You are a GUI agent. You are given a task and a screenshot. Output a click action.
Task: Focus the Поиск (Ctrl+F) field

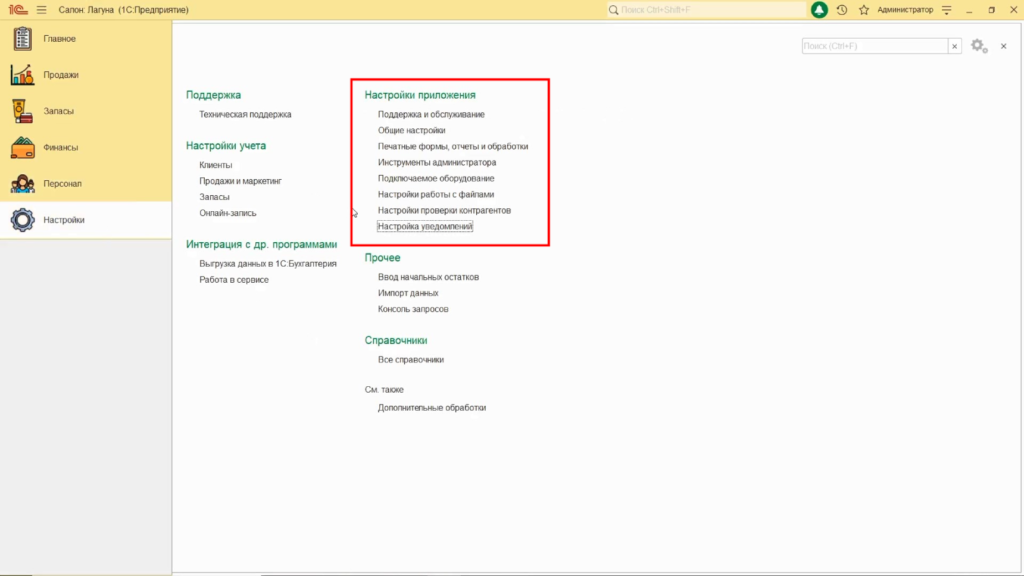[874, 46]
